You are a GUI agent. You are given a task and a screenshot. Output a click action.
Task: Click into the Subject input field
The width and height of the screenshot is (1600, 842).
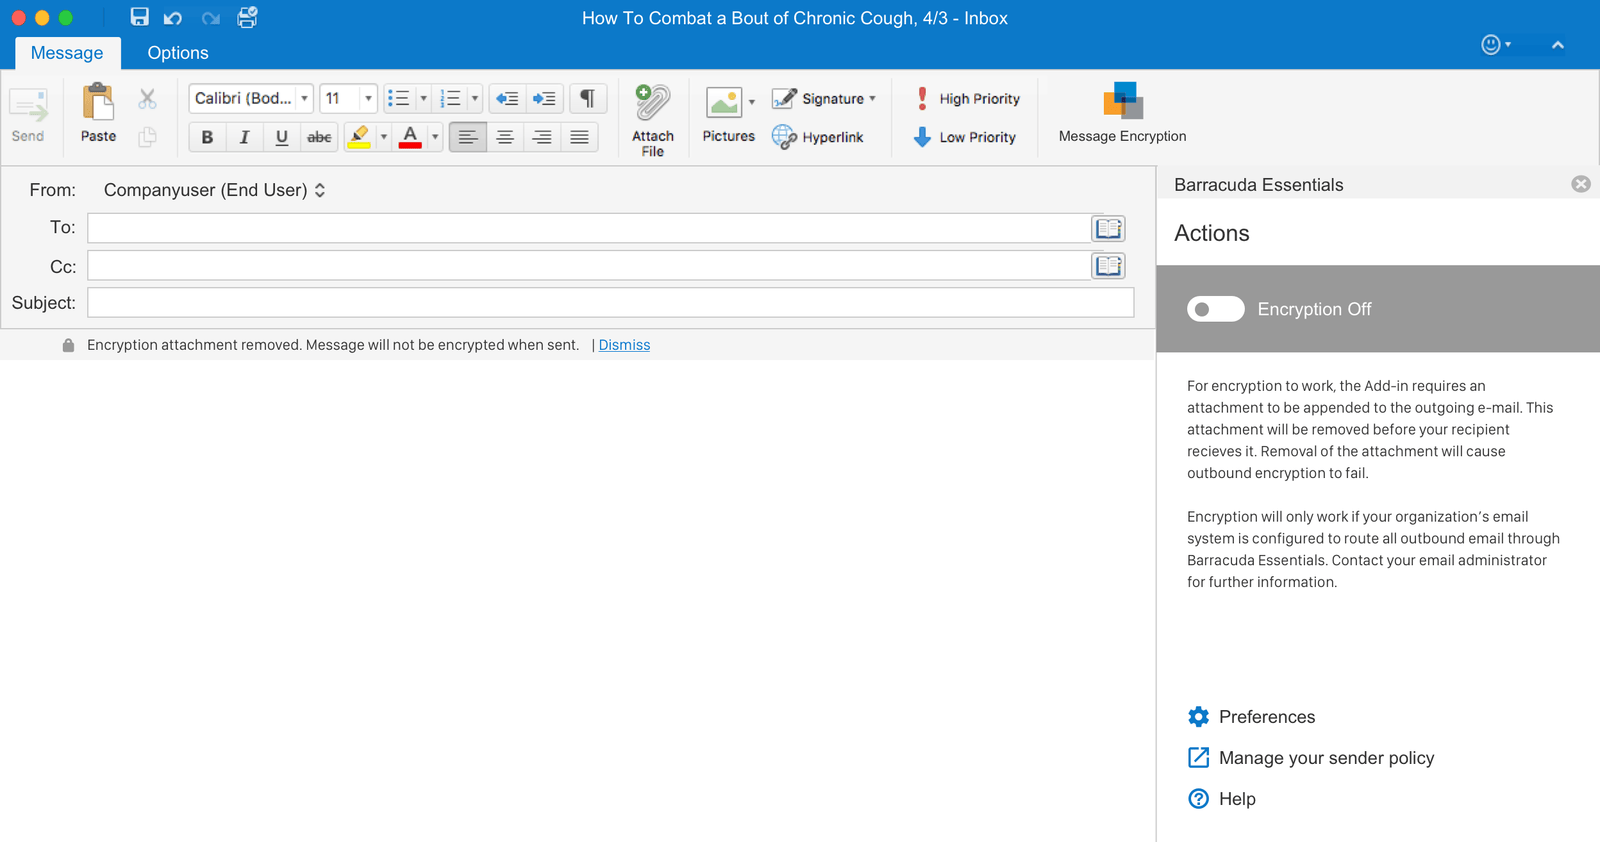pyautogui.click(x=610, y=302)
